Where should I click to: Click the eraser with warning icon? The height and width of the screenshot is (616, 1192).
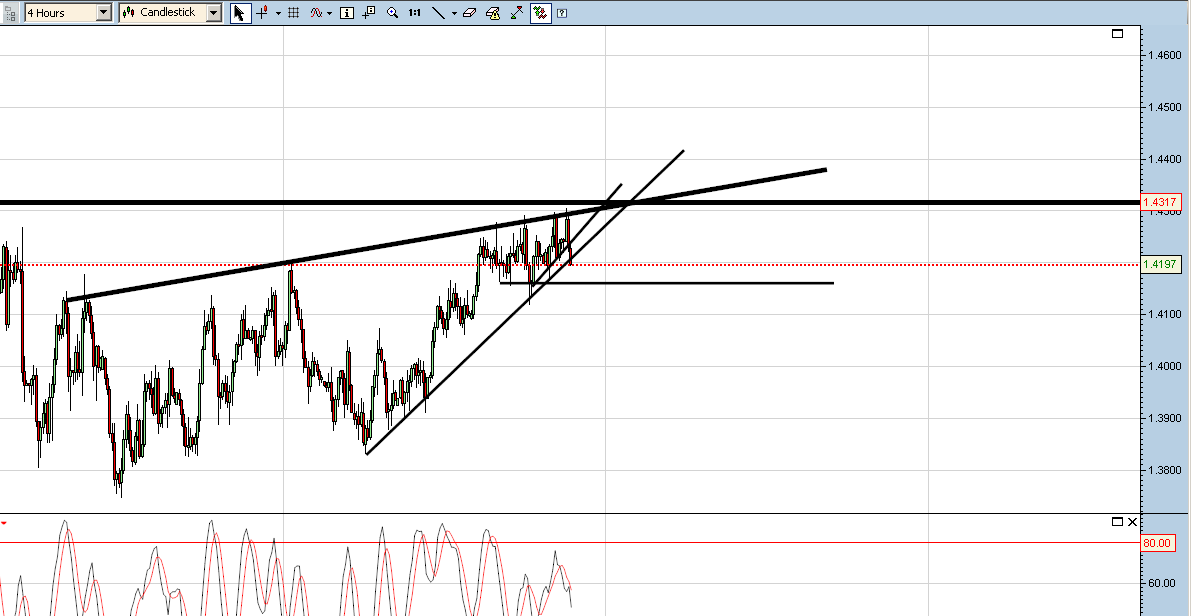(x=493, y=13)
